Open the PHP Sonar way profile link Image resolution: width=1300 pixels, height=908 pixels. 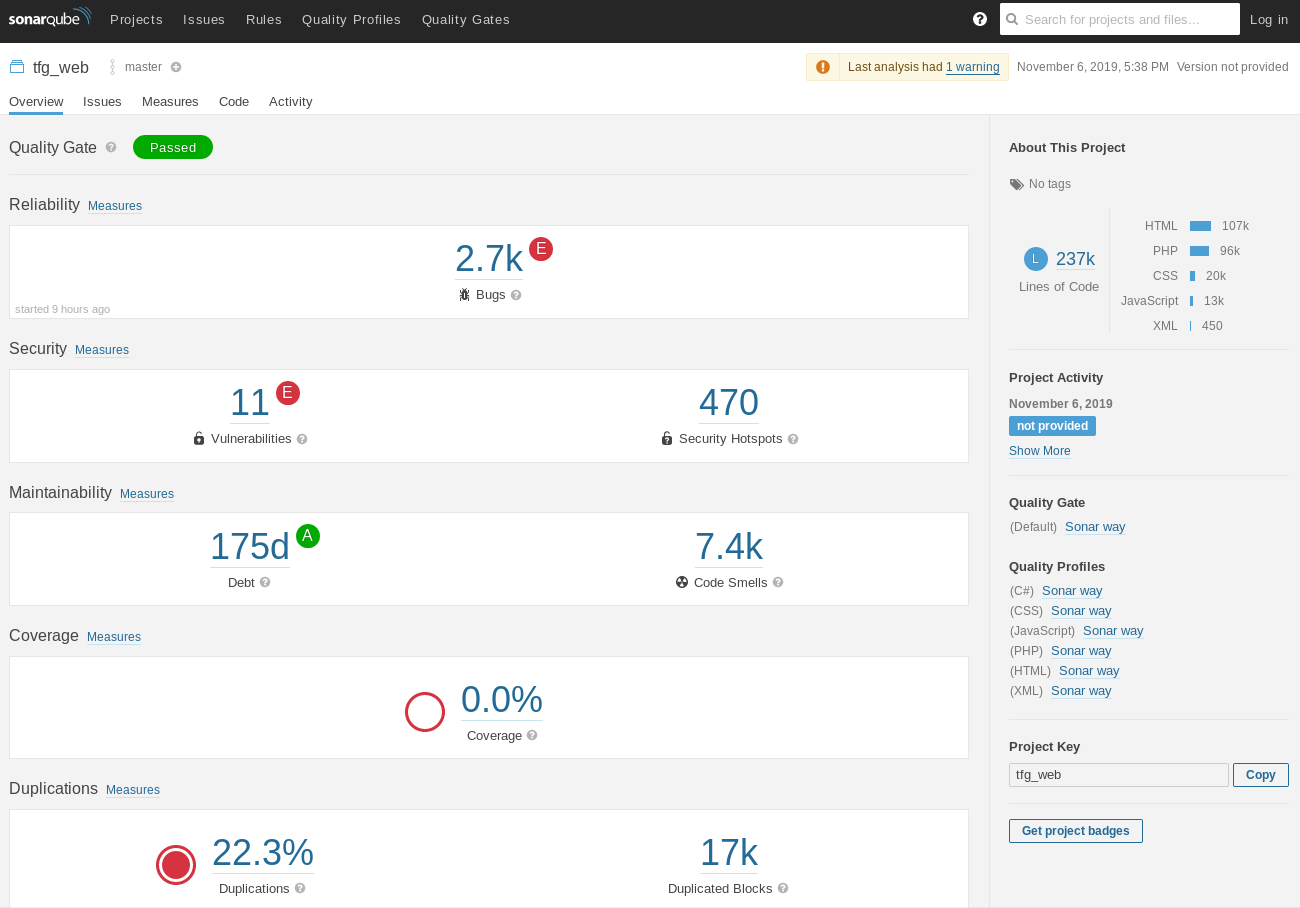[x=1081, y=651]
